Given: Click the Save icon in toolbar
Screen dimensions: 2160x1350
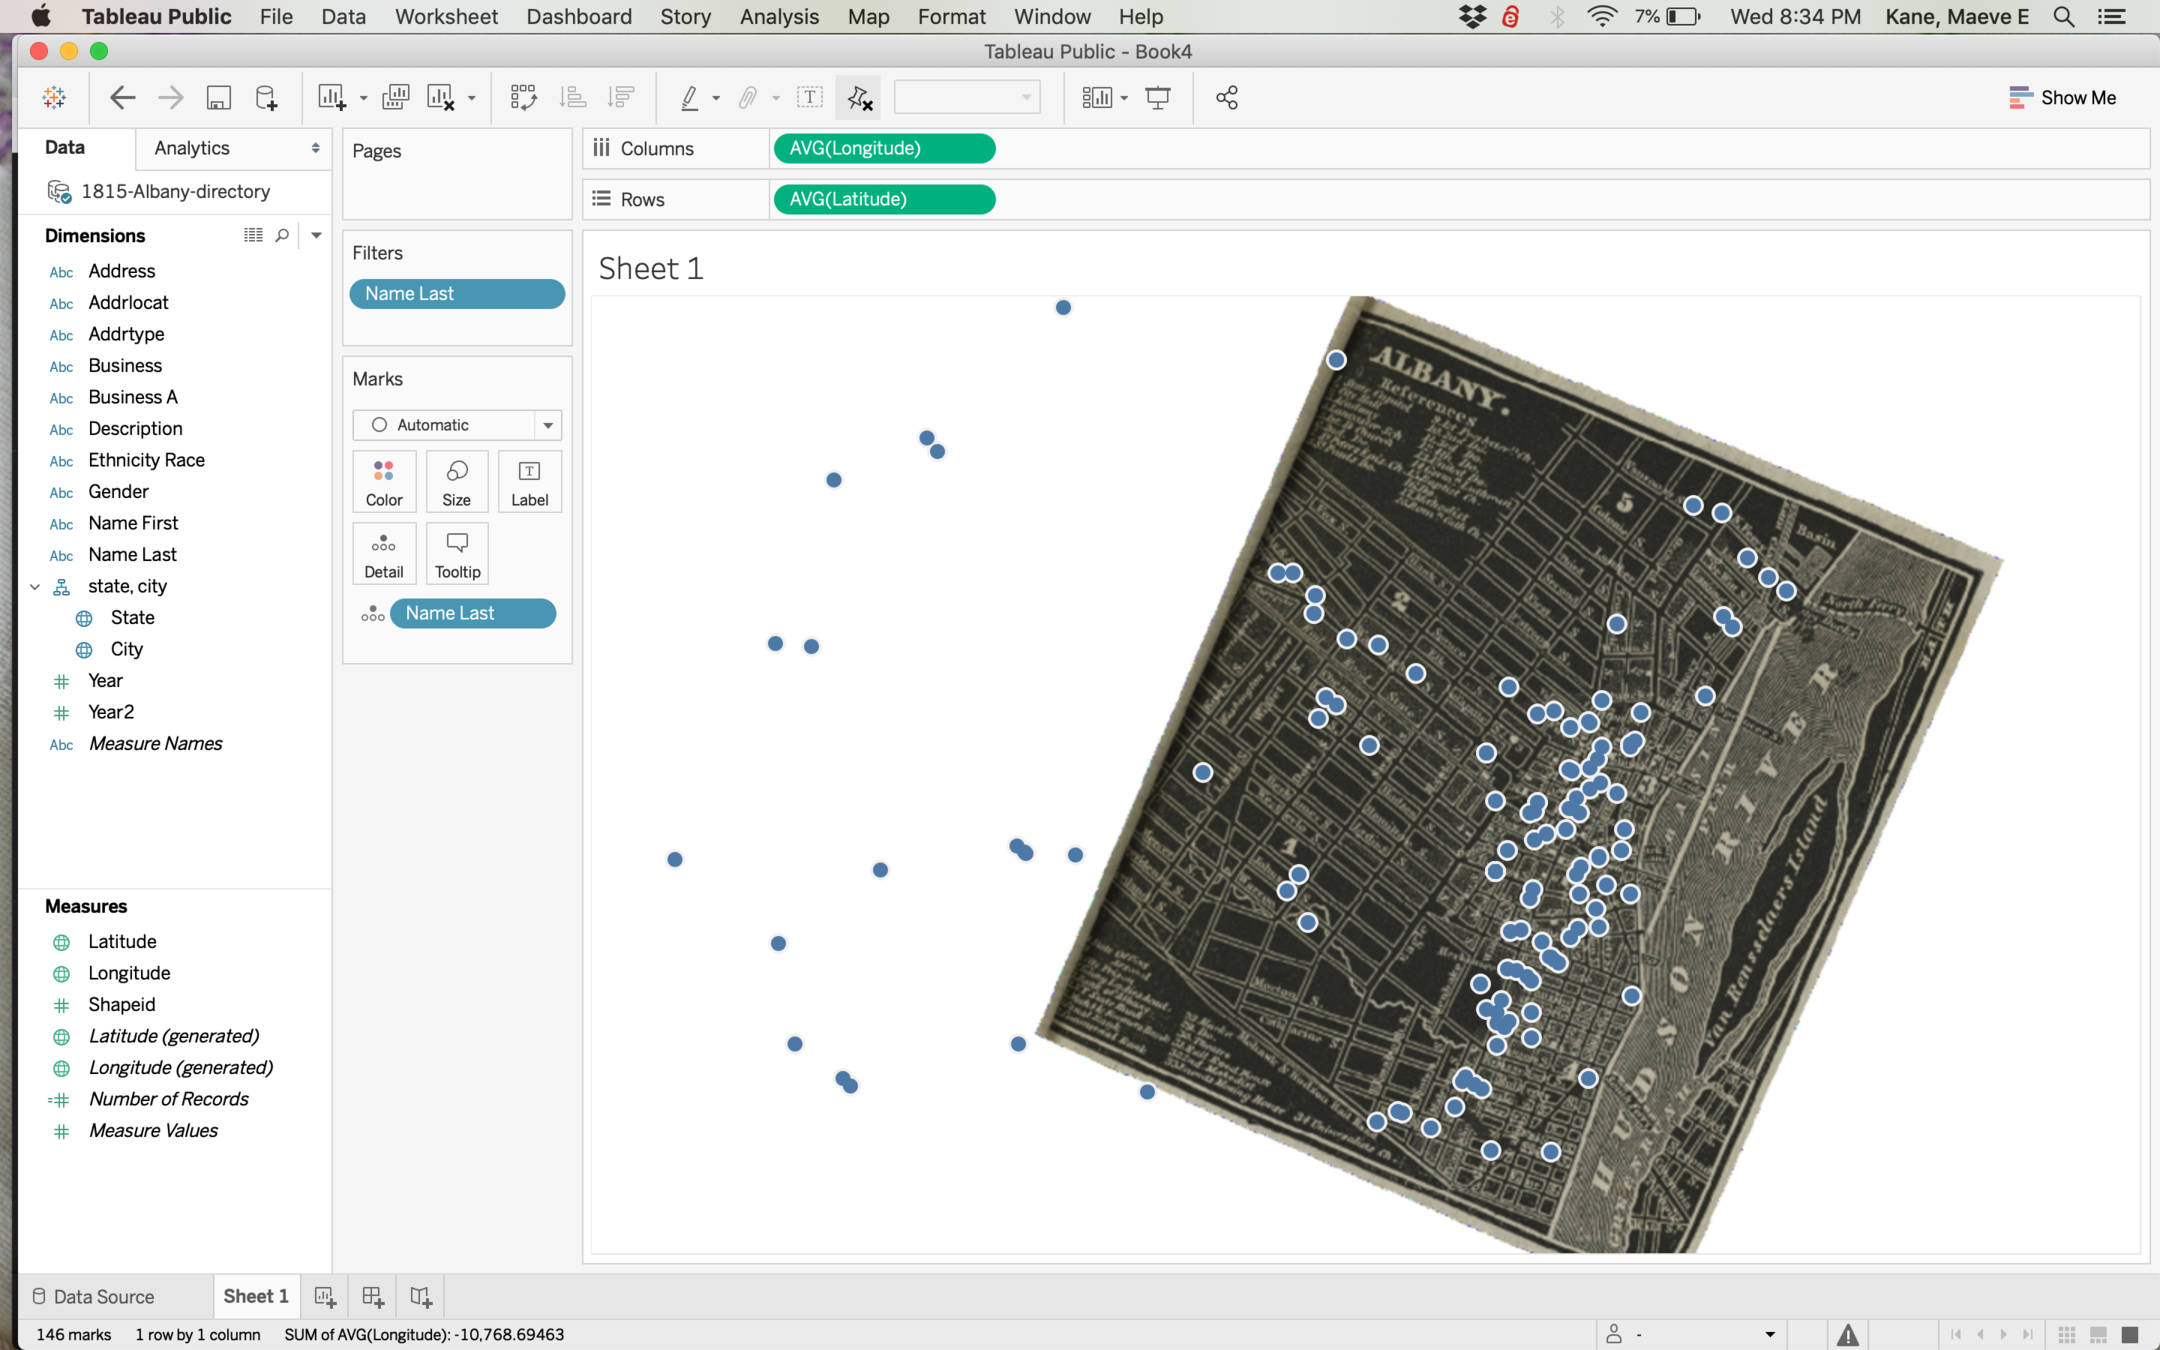Looking at the screenshot, I should click(x=218, y=97).
